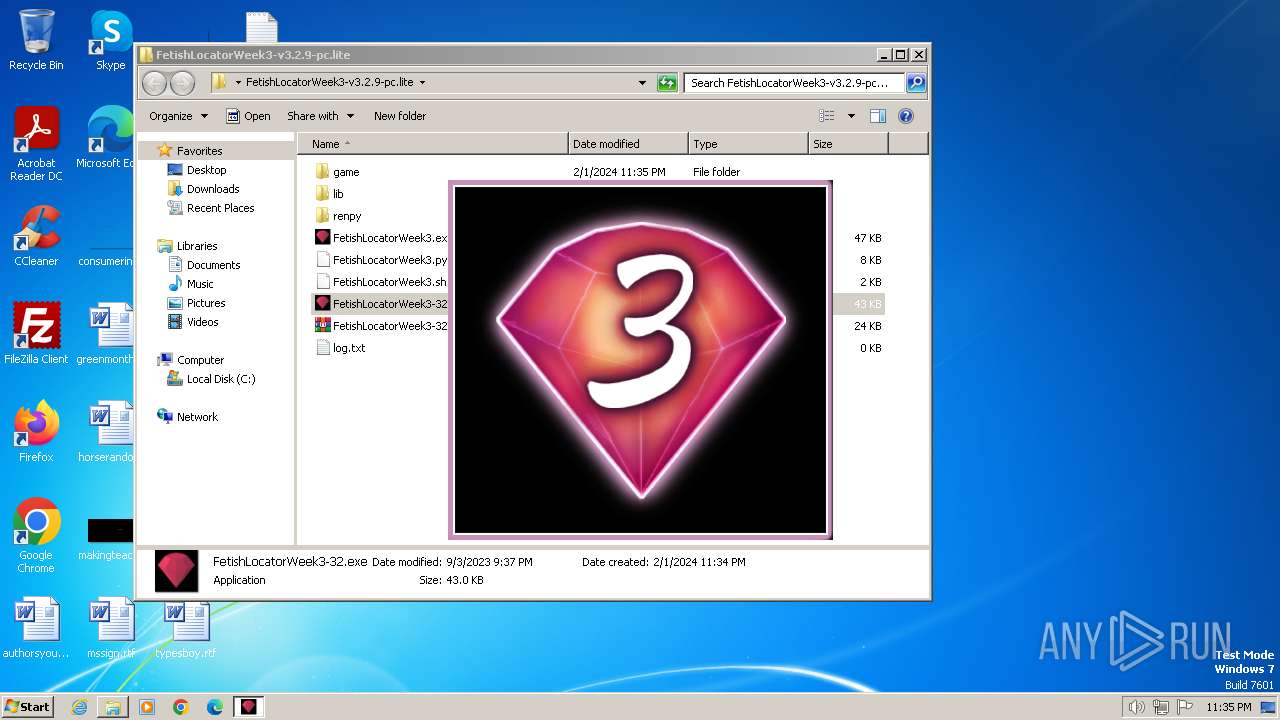This screenshot has height=720, width=1280.
Task: Sort by Name column
Action: pyautogui.click(x=432, y=144)
